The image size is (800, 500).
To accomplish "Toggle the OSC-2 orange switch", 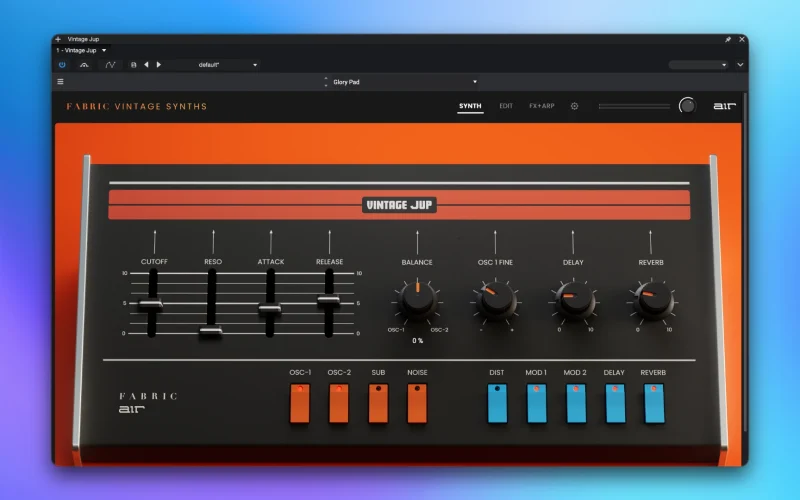I will click(339, 404).
